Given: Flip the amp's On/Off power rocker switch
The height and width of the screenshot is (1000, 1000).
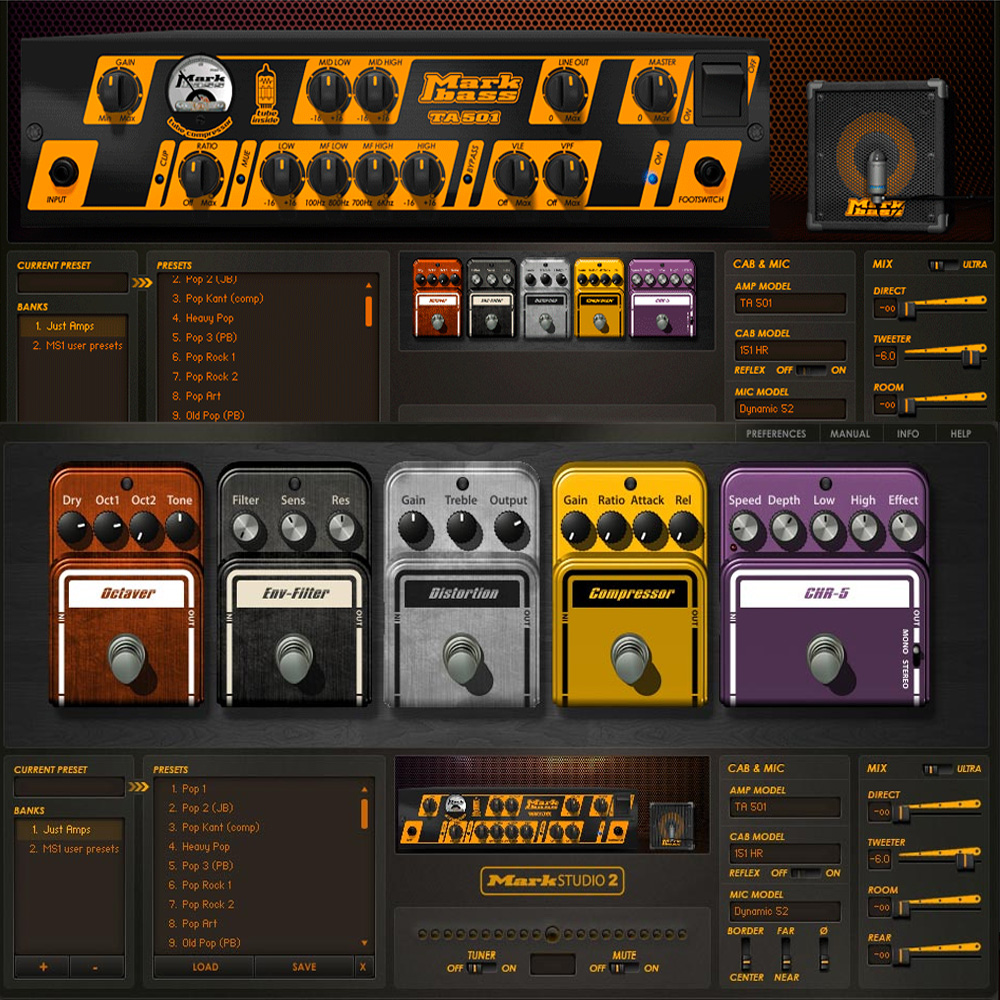Looking at the screenshot, I should click(x=721, y=90).
